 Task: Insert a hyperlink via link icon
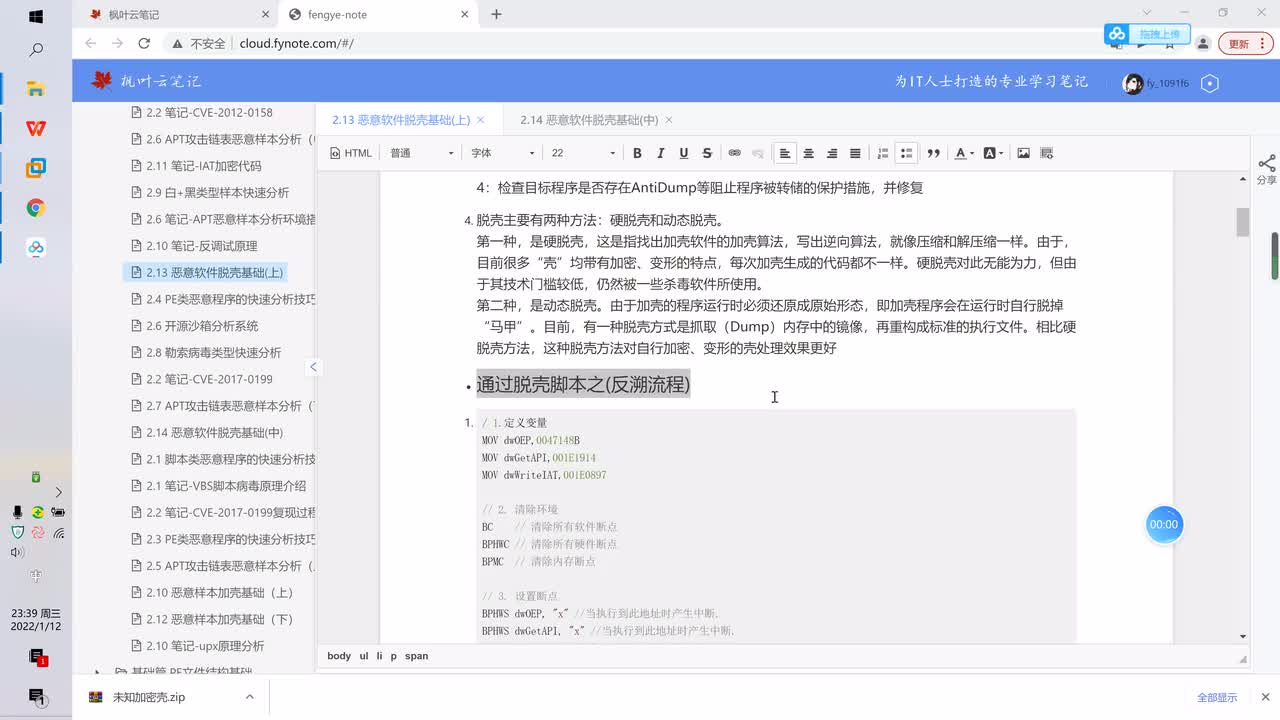click(734, 153)
